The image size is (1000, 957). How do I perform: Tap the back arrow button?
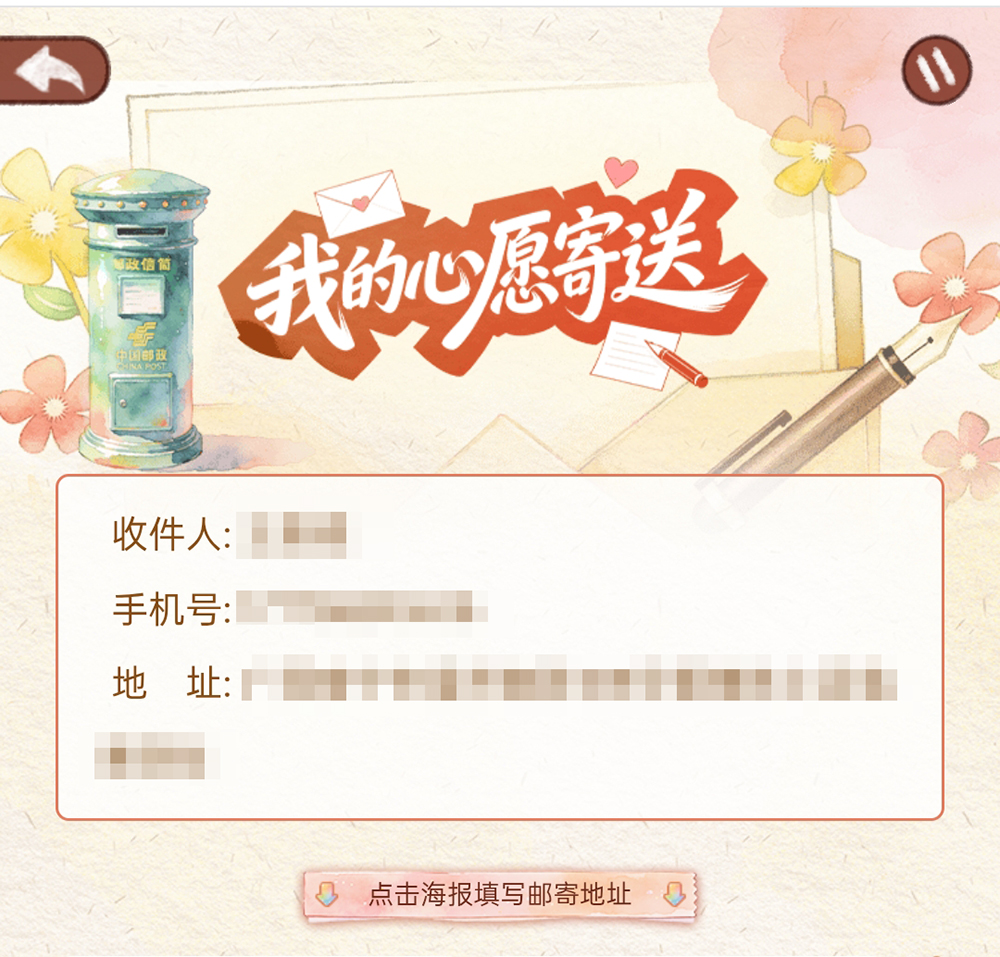click(x=54, y=70)
